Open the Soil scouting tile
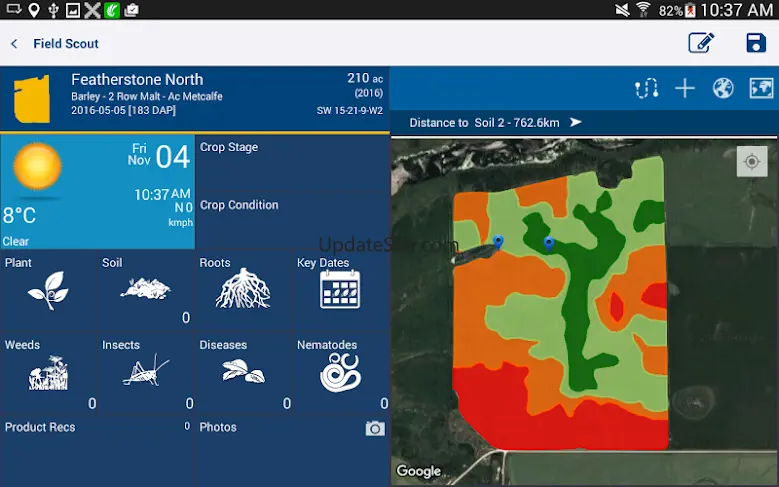779x487 pixels. click(x=146, y=291)
